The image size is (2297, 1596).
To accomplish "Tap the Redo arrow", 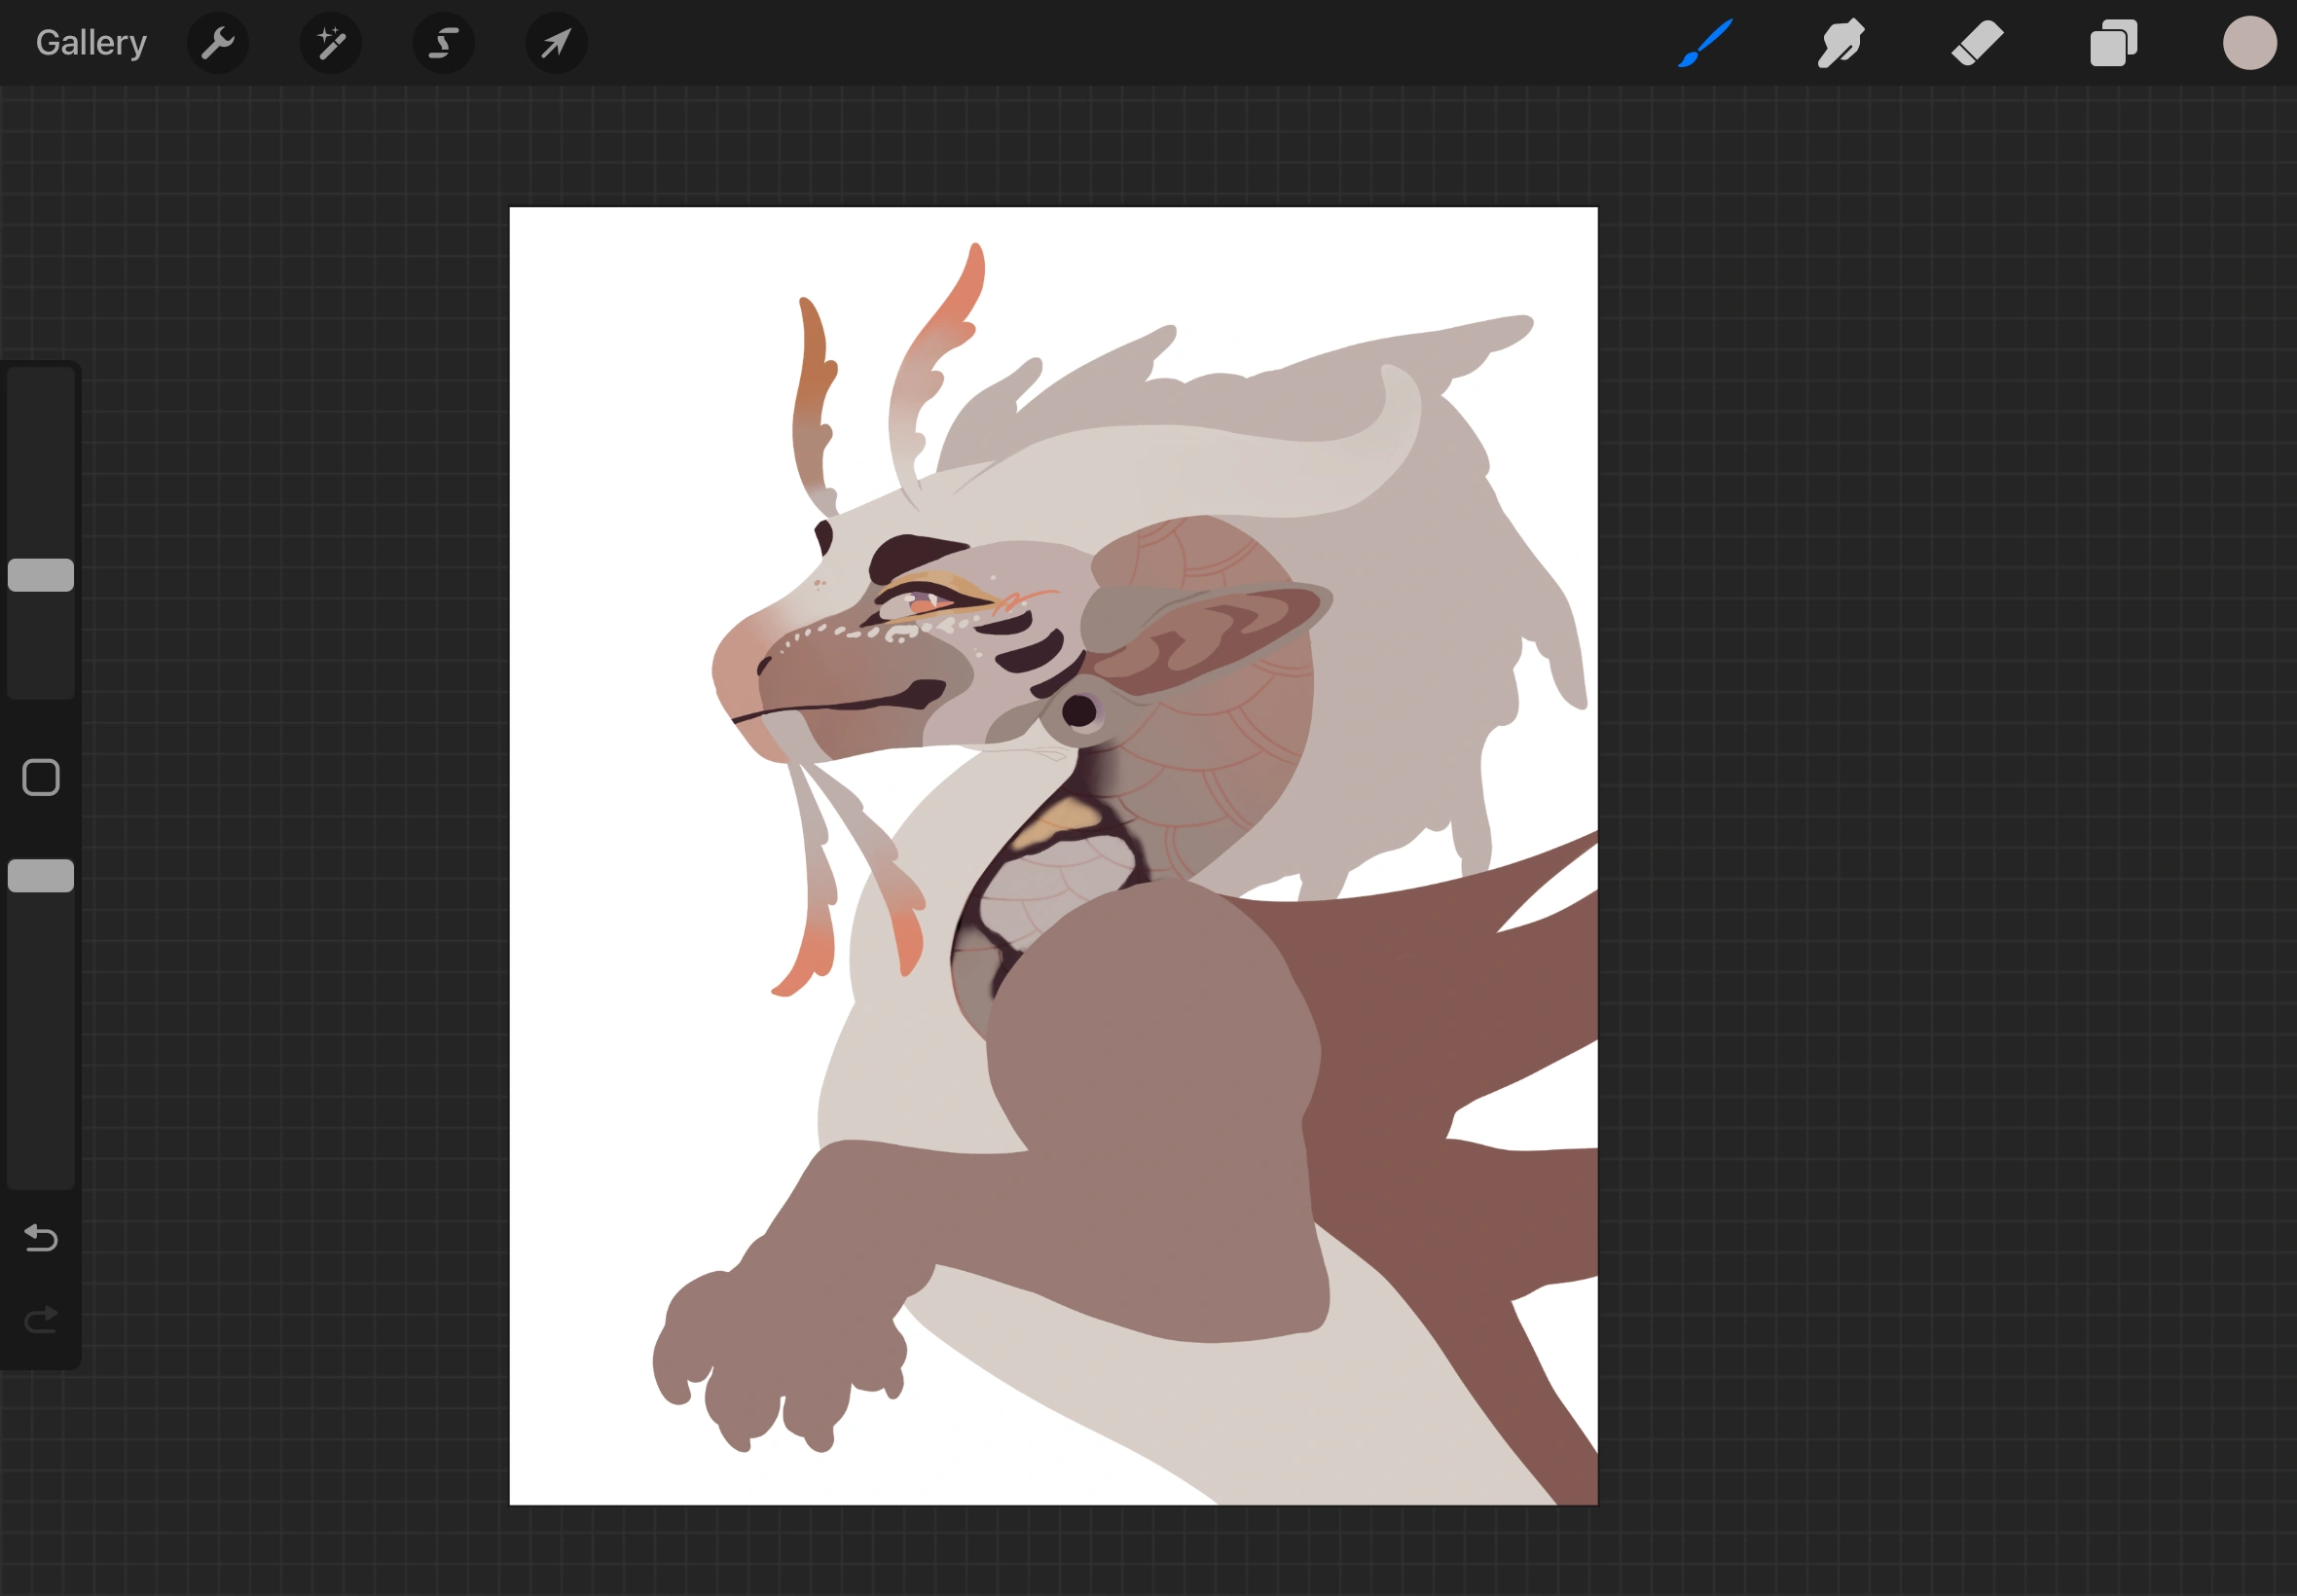I will pos(41,1320).
